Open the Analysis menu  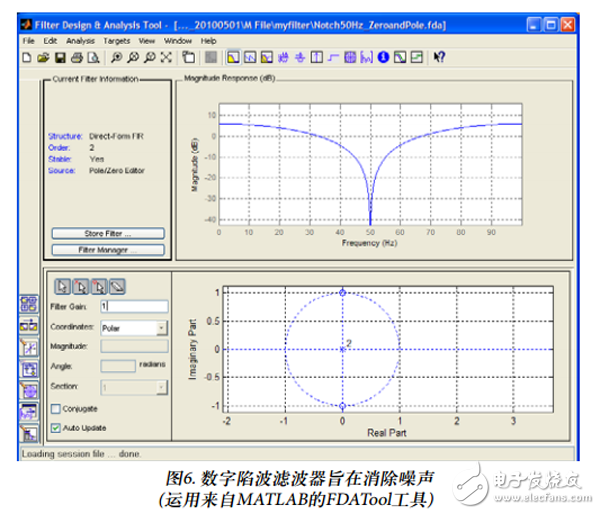tap(80, 41)
